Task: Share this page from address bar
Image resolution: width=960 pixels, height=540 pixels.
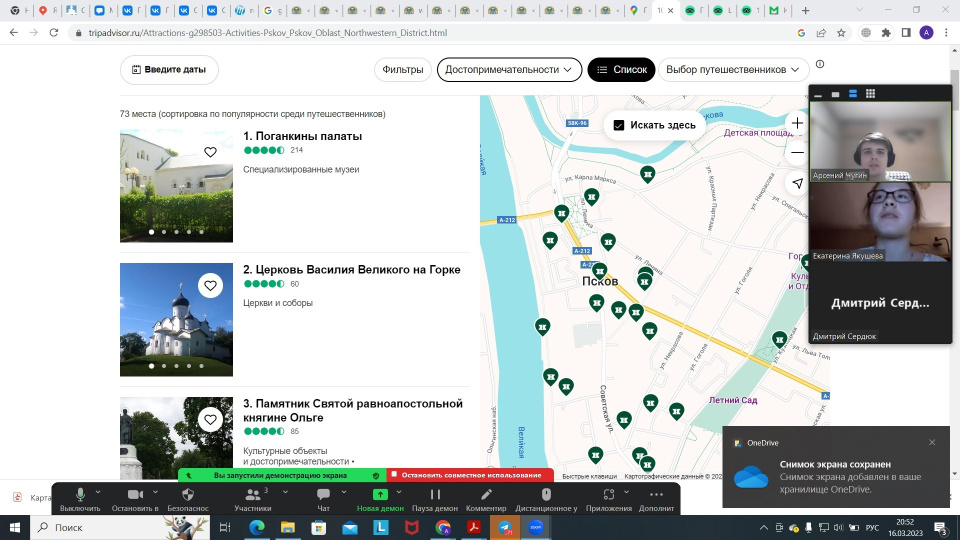Action: [x=821, y=33]
